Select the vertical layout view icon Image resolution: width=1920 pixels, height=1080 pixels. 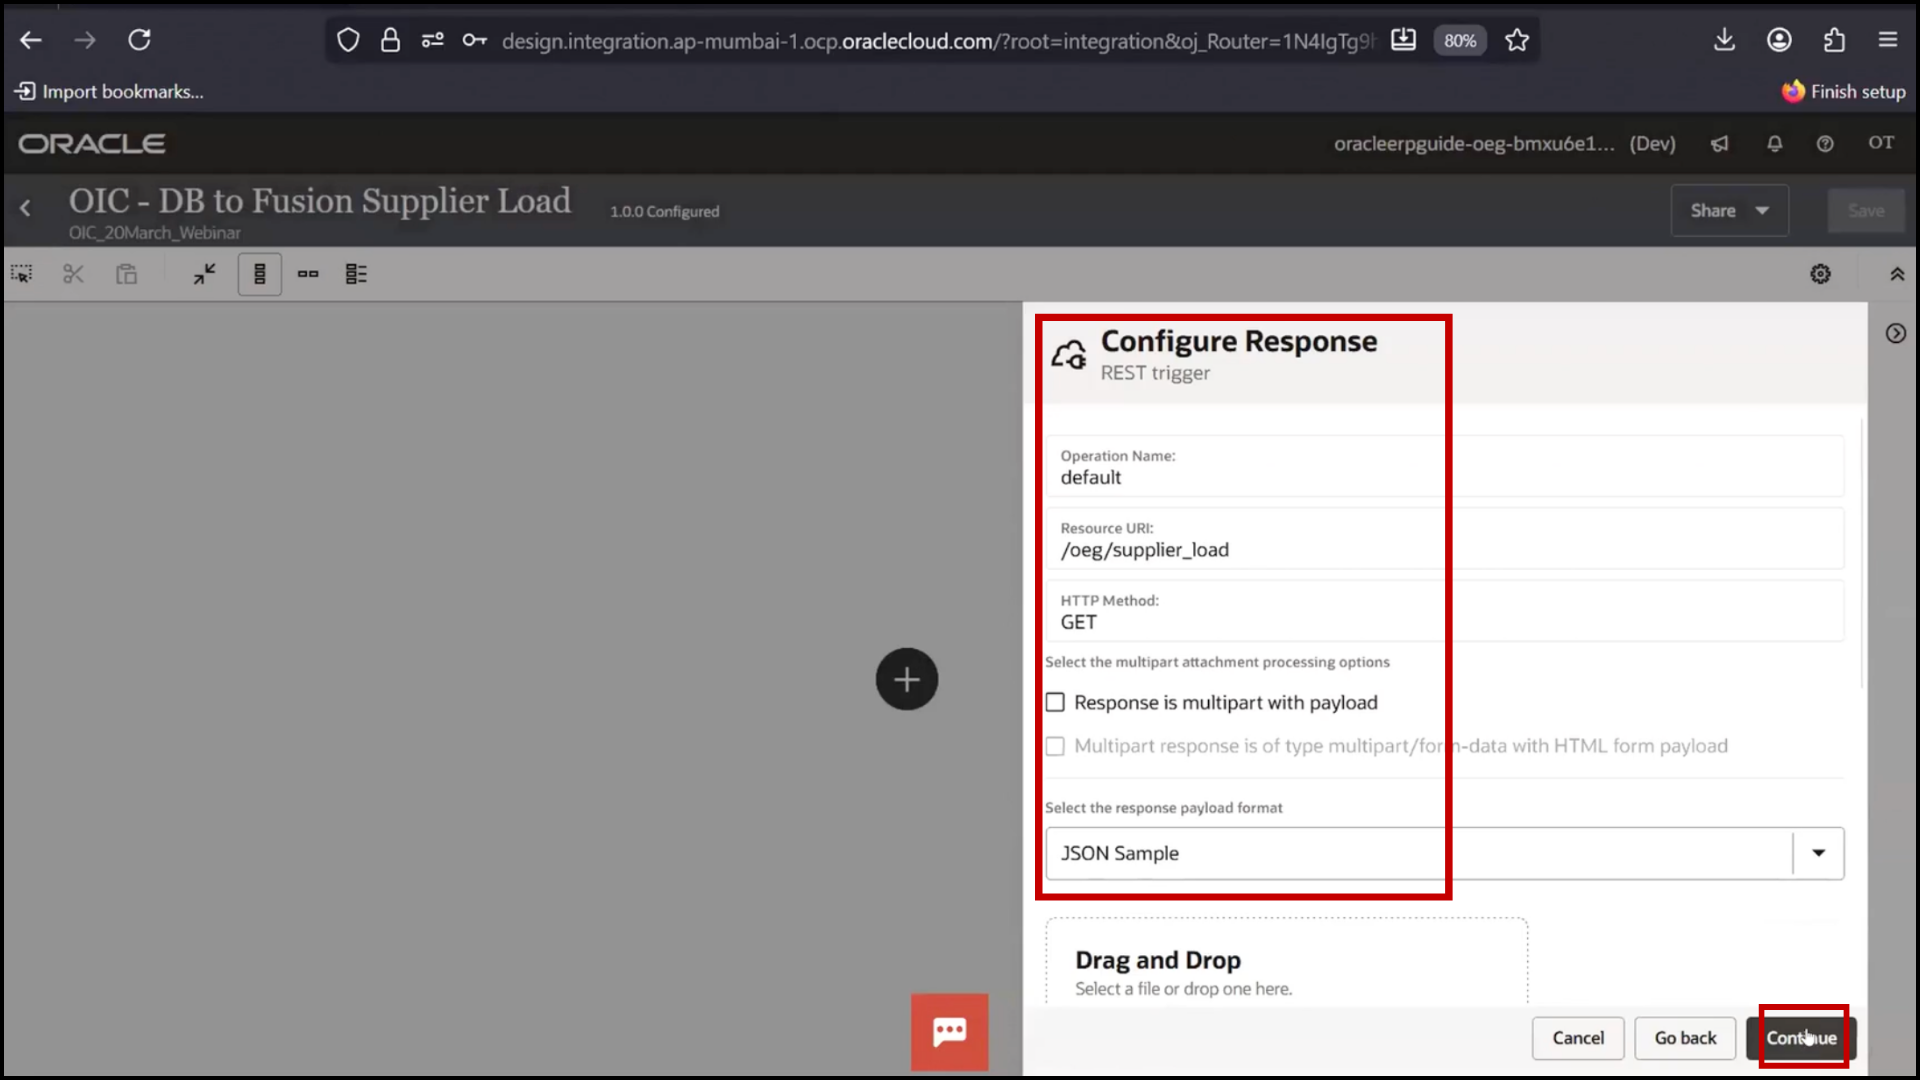[x=260, y=274]
